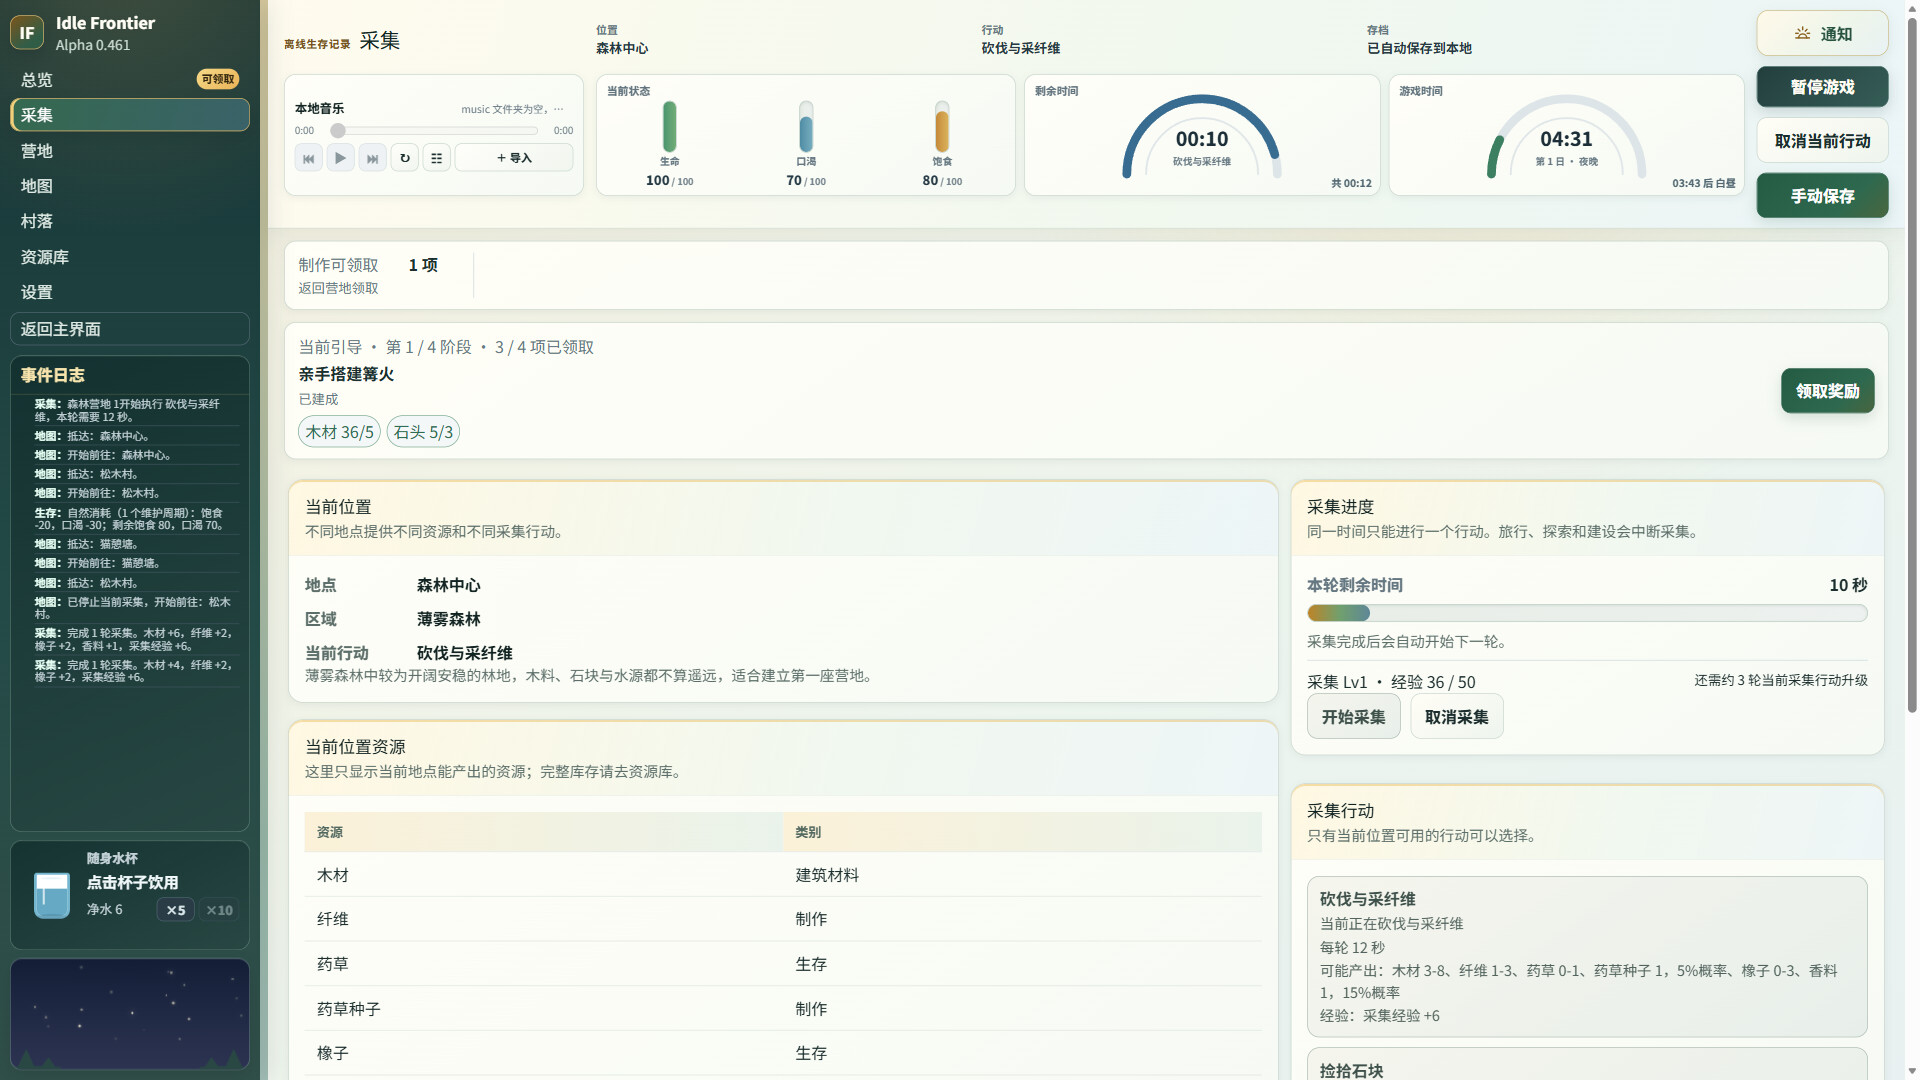Screen dimensions: 1920x1080
Task: Toggle the music repeat loop icon
Action: [404, 158]
